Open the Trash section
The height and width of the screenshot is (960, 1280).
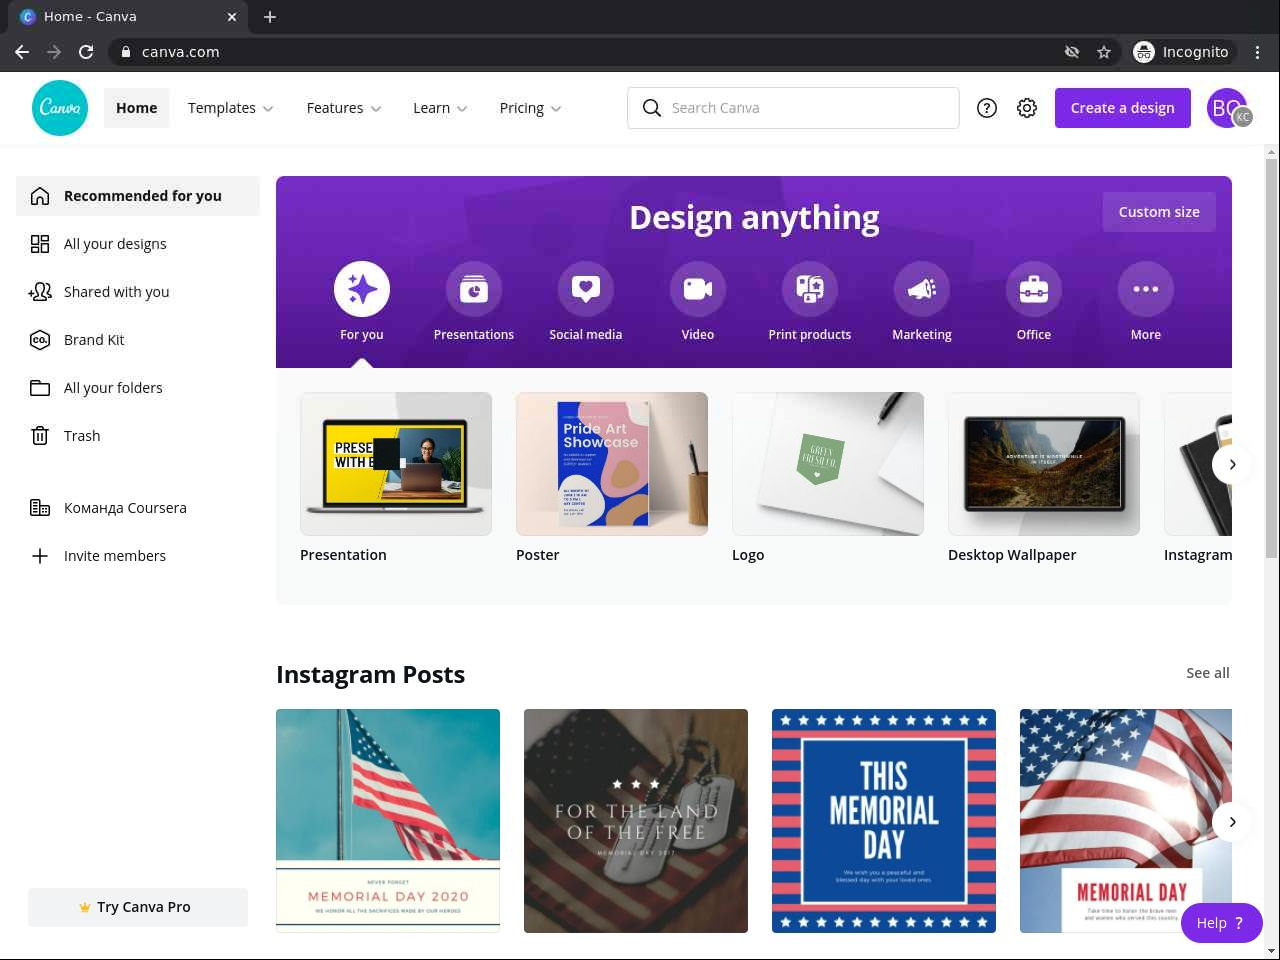[x=138, y=436]
